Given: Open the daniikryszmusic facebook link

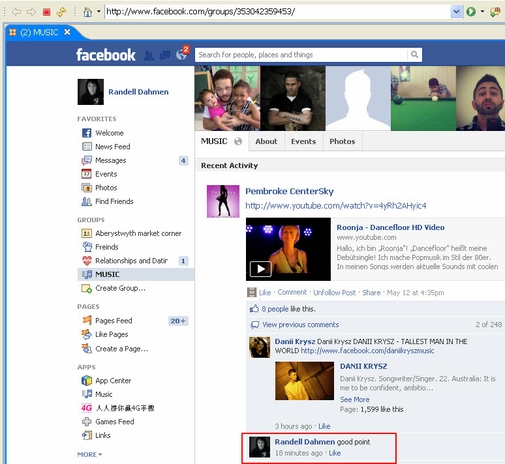Looking at the screenshot, I should click(367, 351).
